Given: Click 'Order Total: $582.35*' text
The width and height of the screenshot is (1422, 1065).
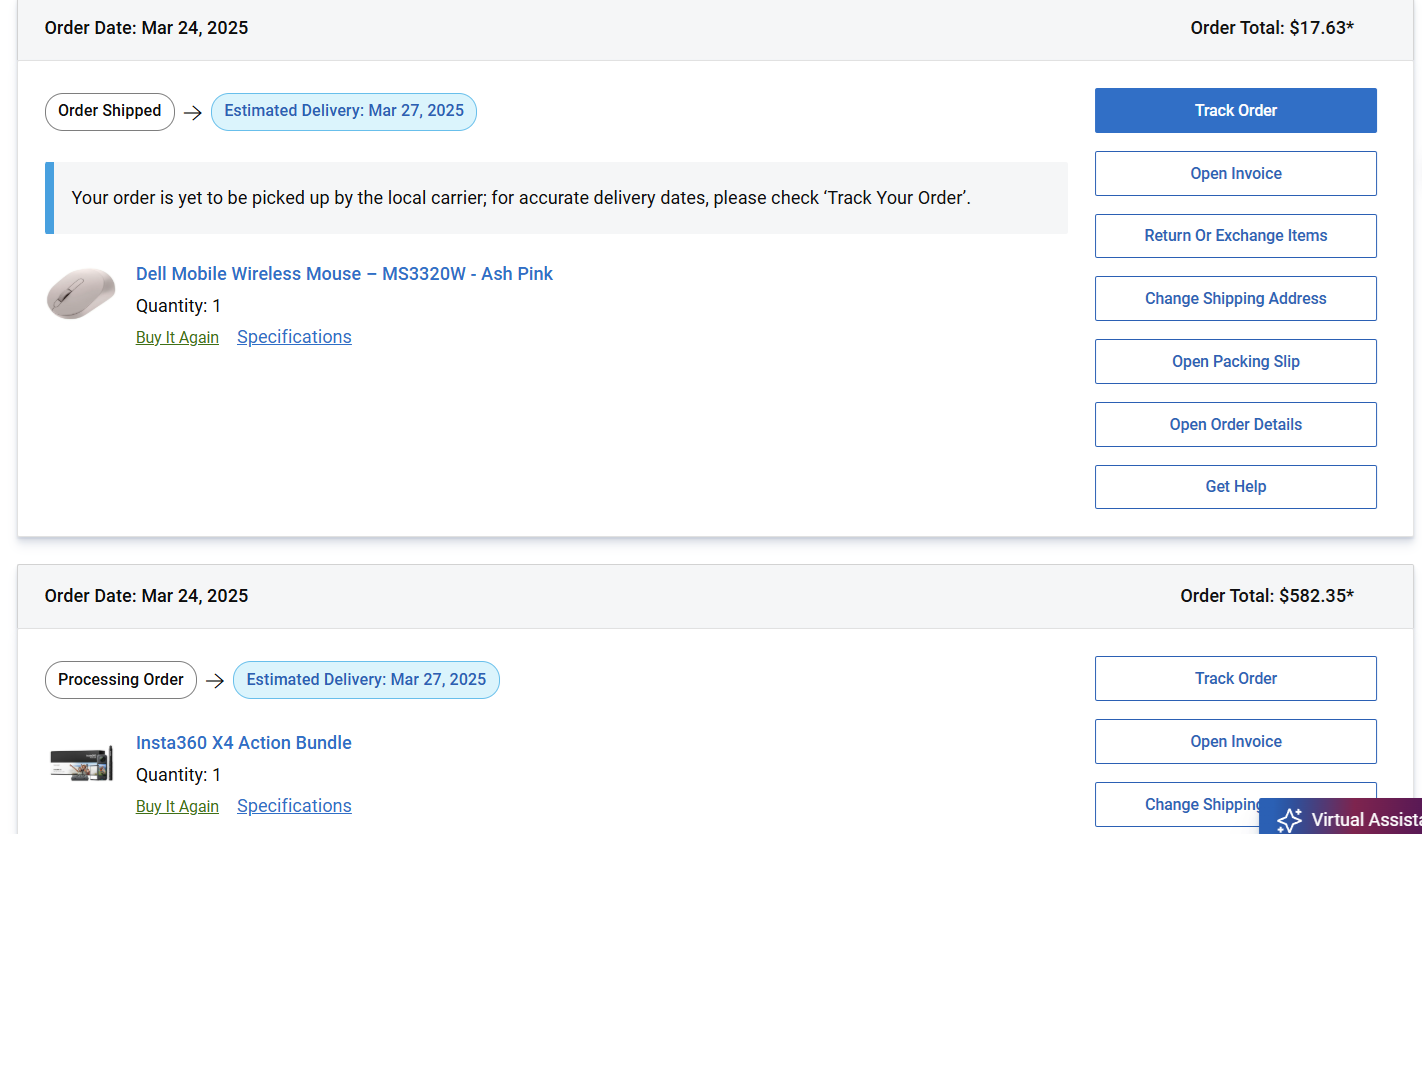Looking at the screenshot, I should click(1267, 596).
